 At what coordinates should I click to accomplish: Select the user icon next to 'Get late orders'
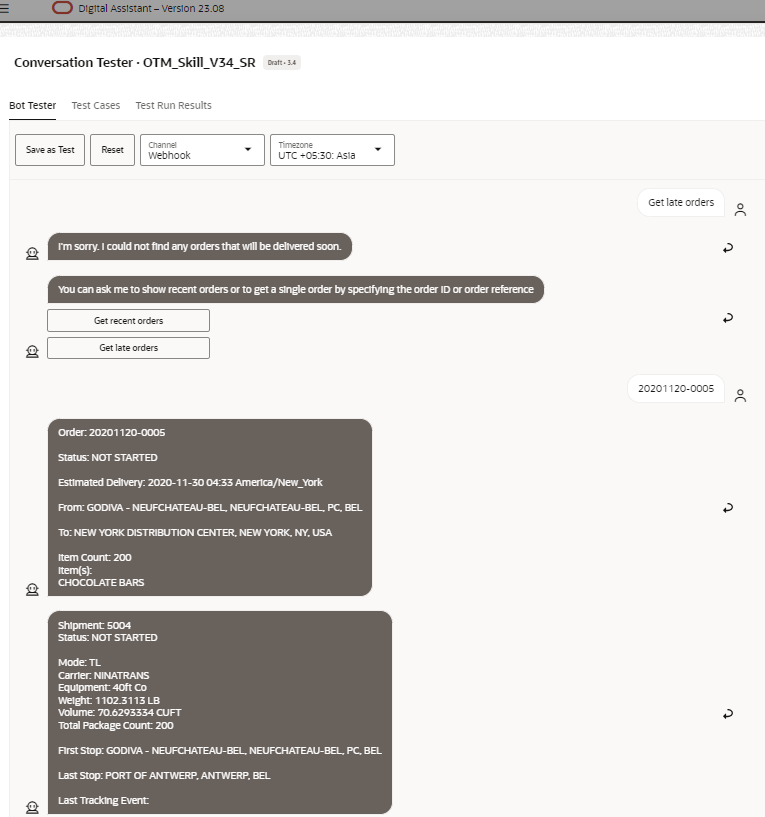(x=740, y=210)
